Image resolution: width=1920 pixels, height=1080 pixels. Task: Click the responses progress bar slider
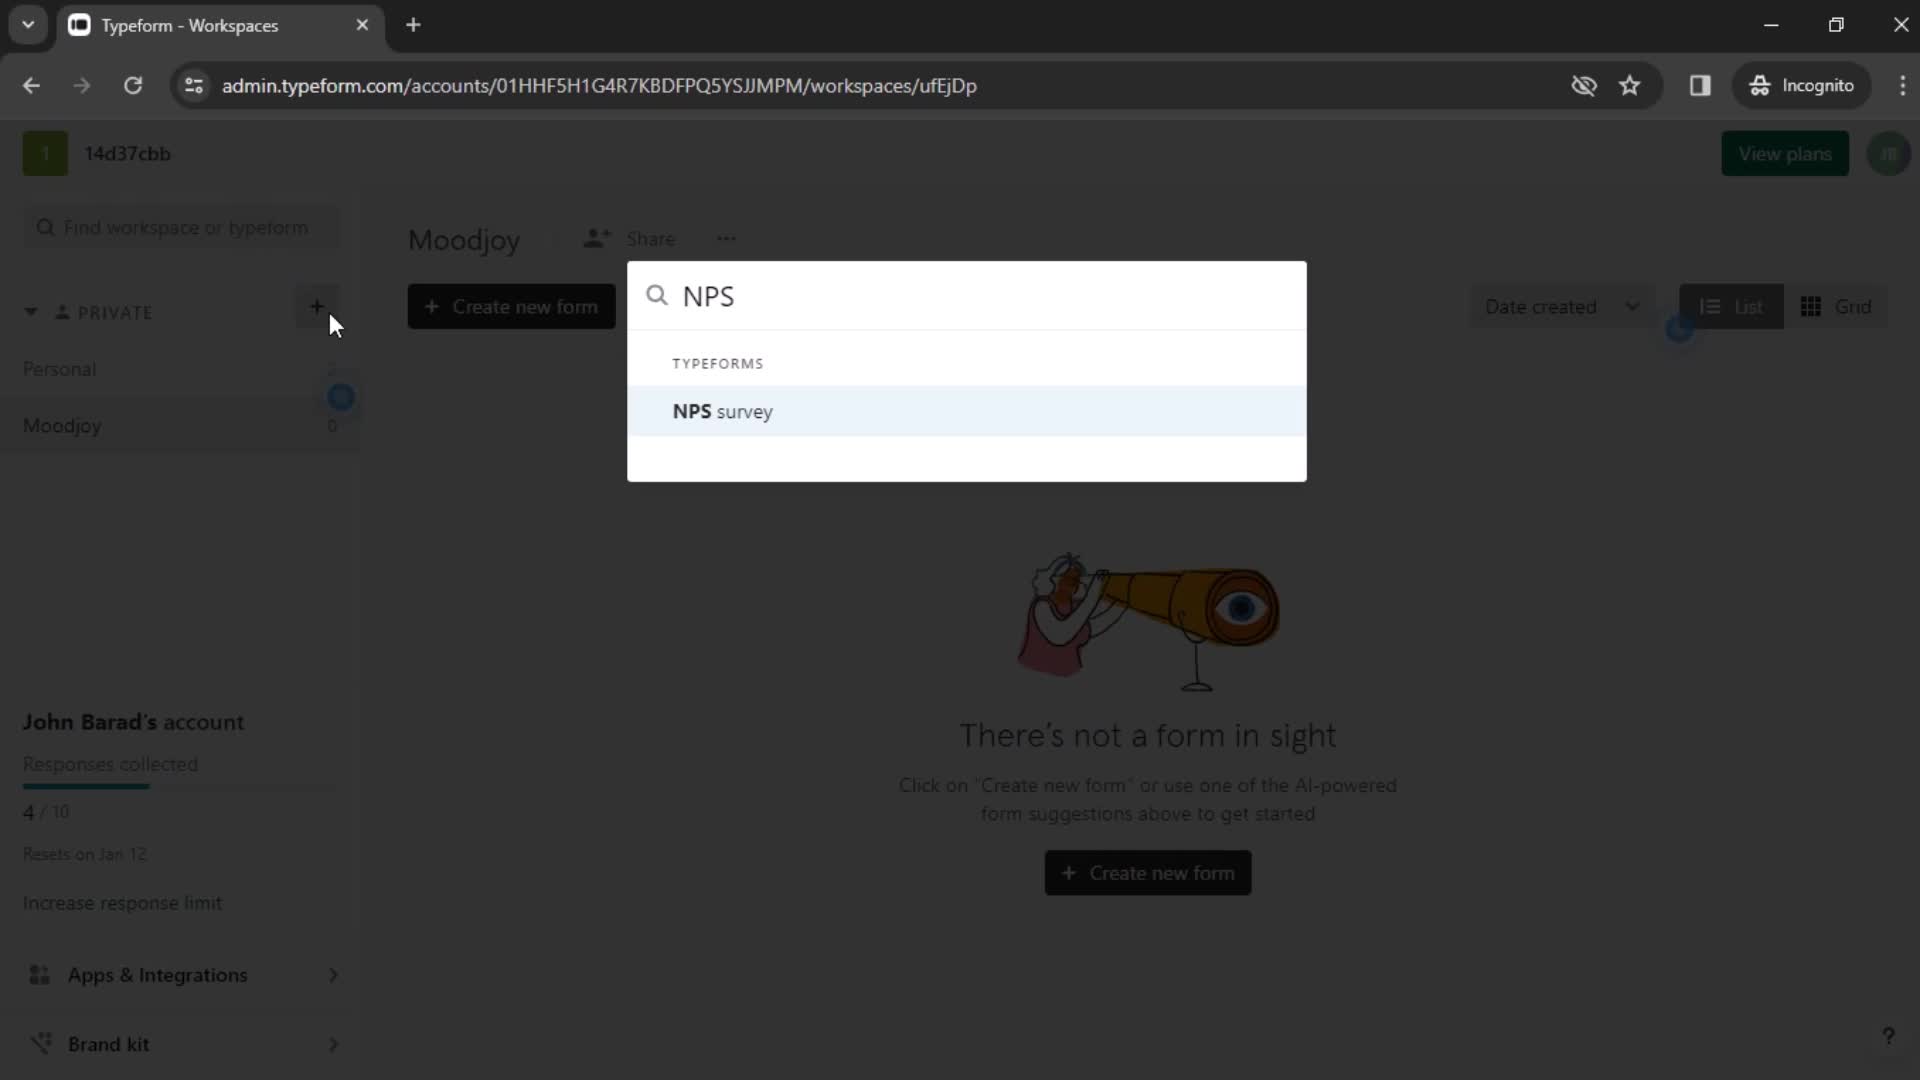coord(148,787)
